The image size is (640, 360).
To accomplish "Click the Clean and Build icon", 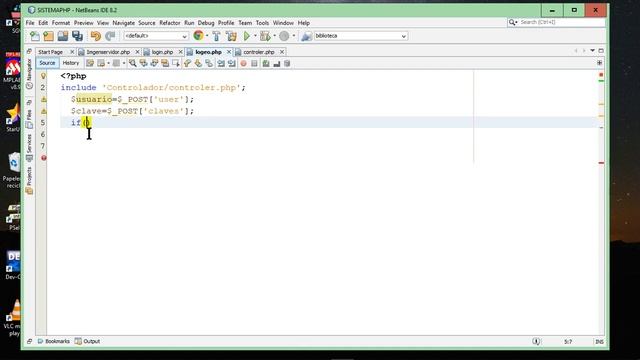I will point(231,36).
